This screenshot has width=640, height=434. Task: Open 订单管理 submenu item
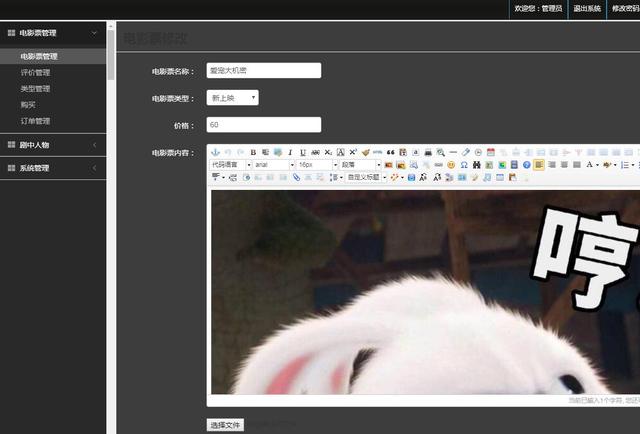[36, 121]
